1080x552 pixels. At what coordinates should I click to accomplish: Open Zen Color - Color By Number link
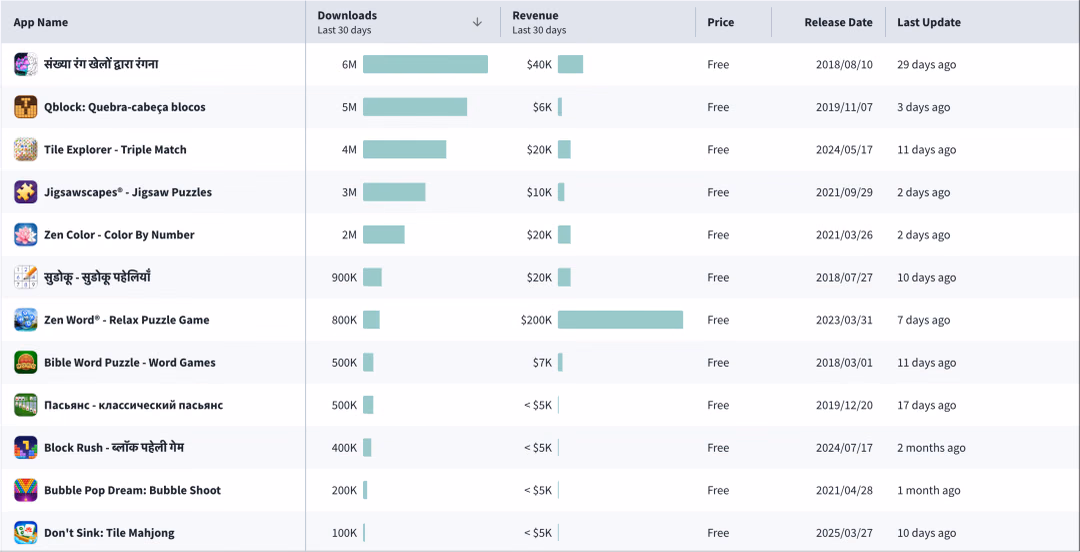pos(119,234)
